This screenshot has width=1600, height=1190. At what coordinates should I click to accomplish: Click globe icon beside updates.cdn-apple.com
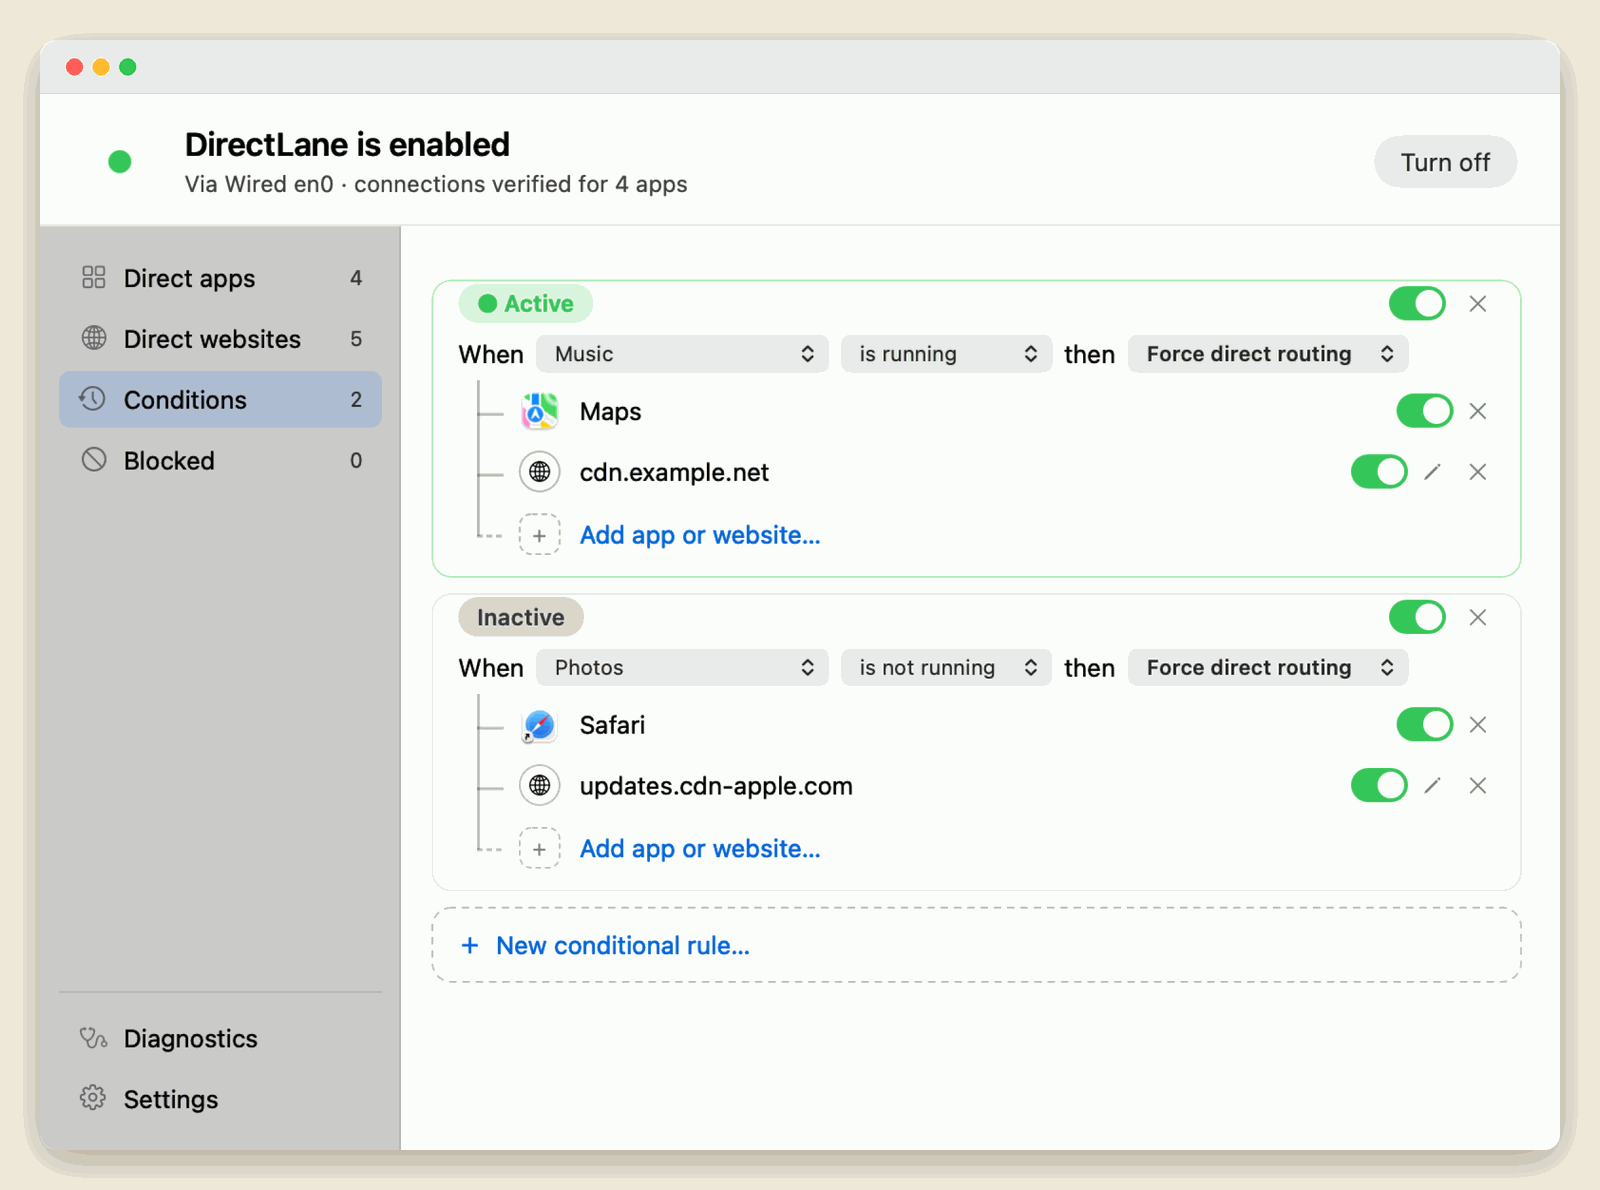click(x=539, y=786)
